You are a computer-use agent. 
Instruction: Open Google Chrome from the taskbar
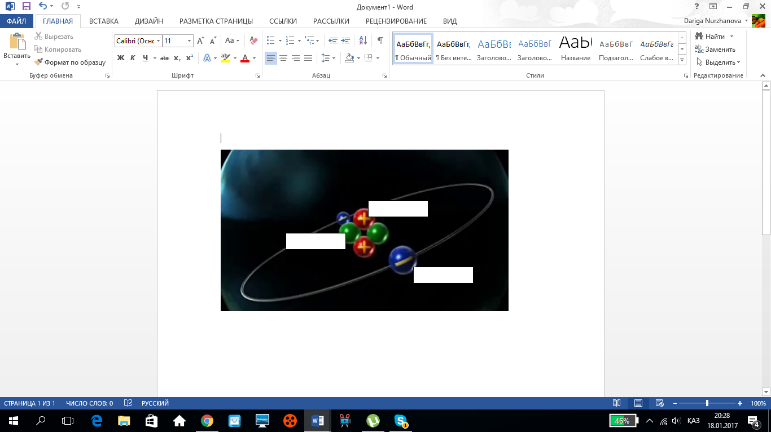tap(207, 421)
